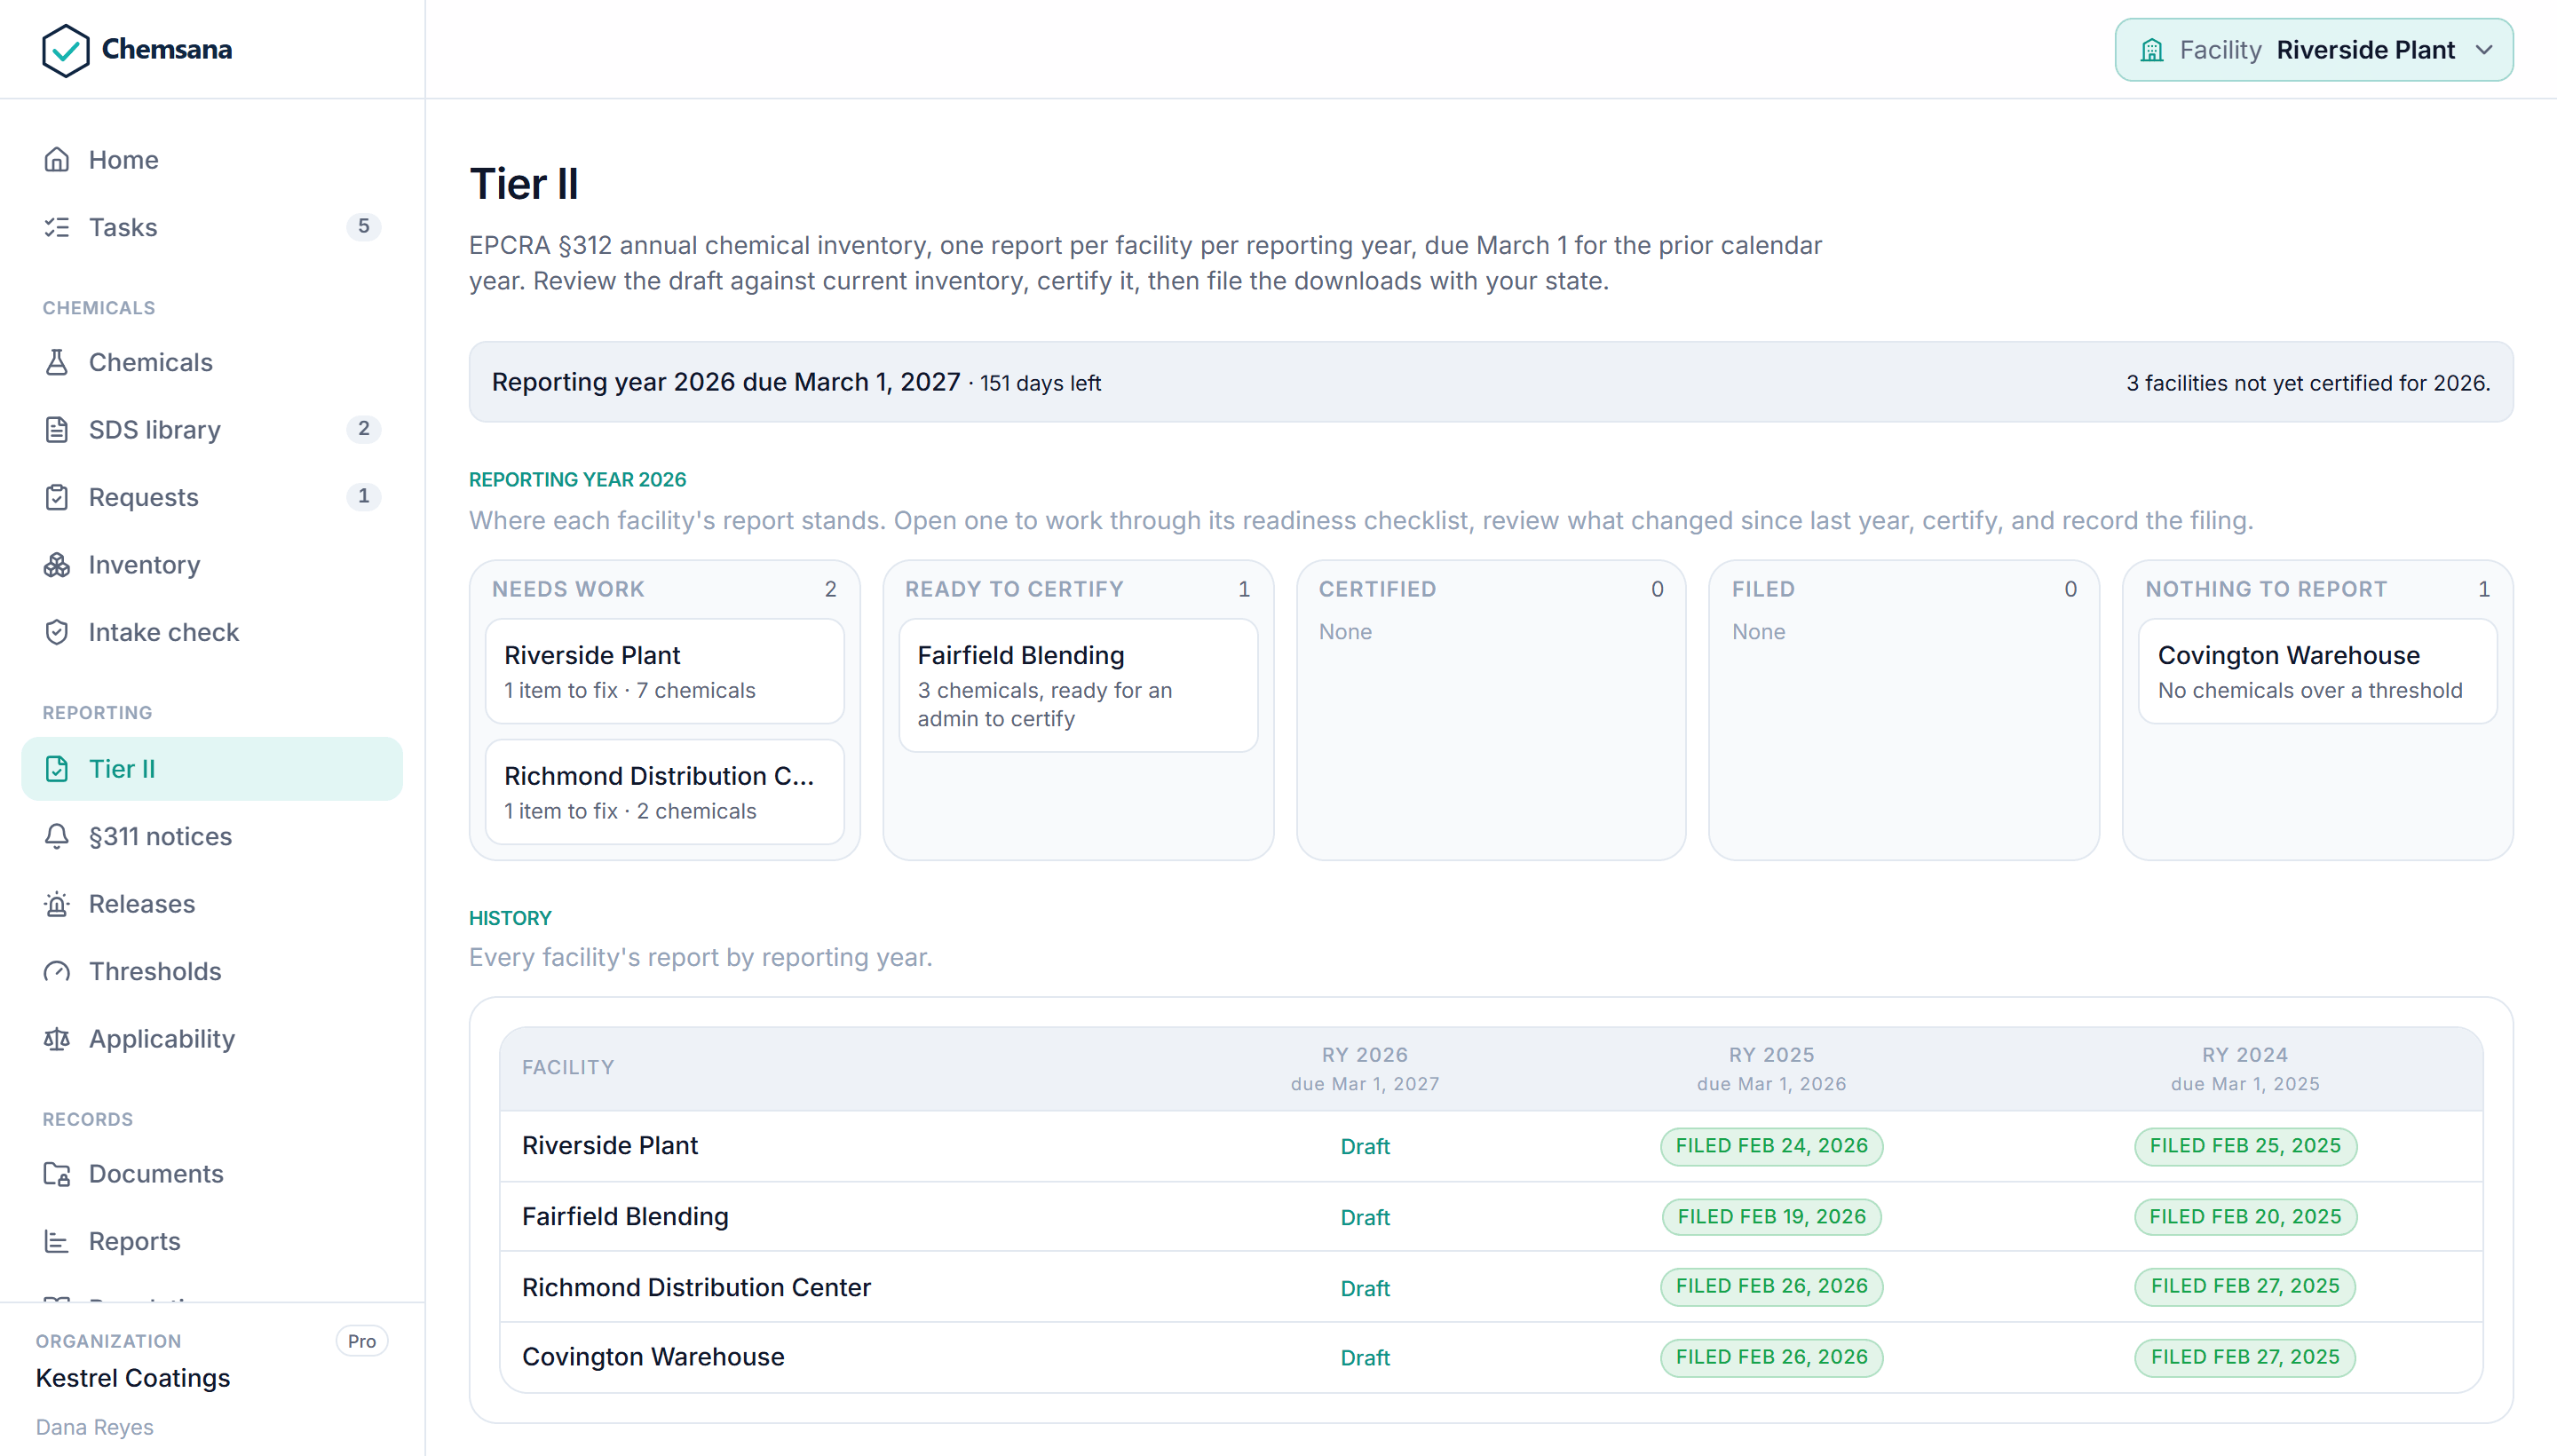Click the Tasks checklist icon
The height and width of the screenshot is (1456, 2557).
tap(57, 227)
